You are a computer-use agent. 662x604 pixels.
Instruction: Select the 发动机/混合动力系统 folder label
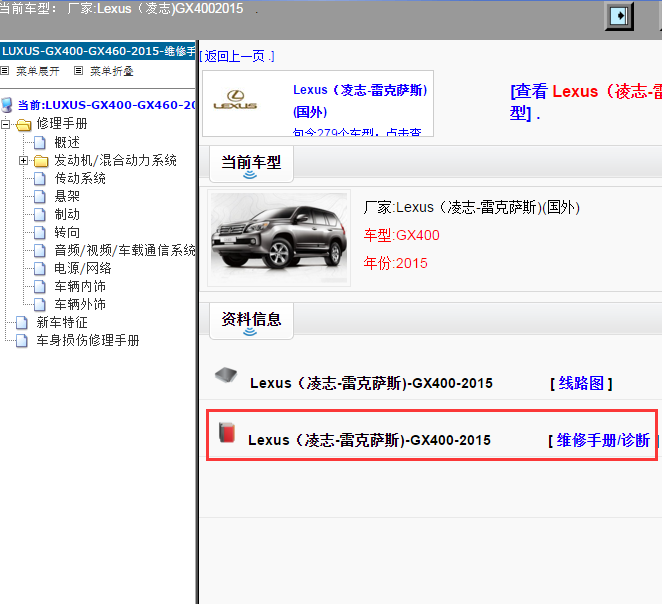coord(115,161)
